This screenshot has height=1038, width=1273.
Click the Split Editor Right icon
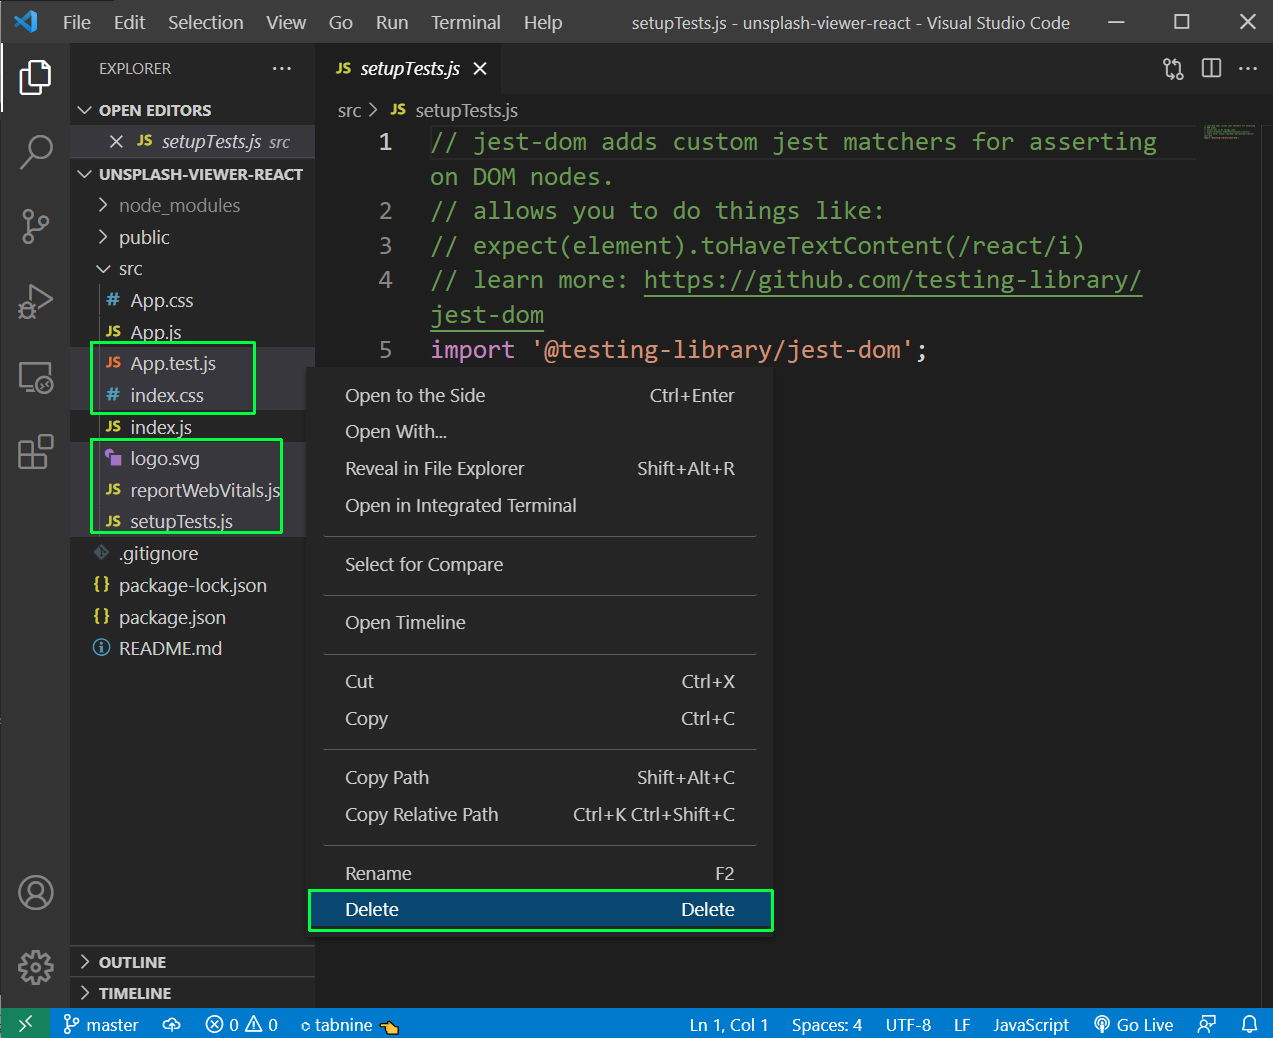pyautogui.click(x=1211, y=68)
